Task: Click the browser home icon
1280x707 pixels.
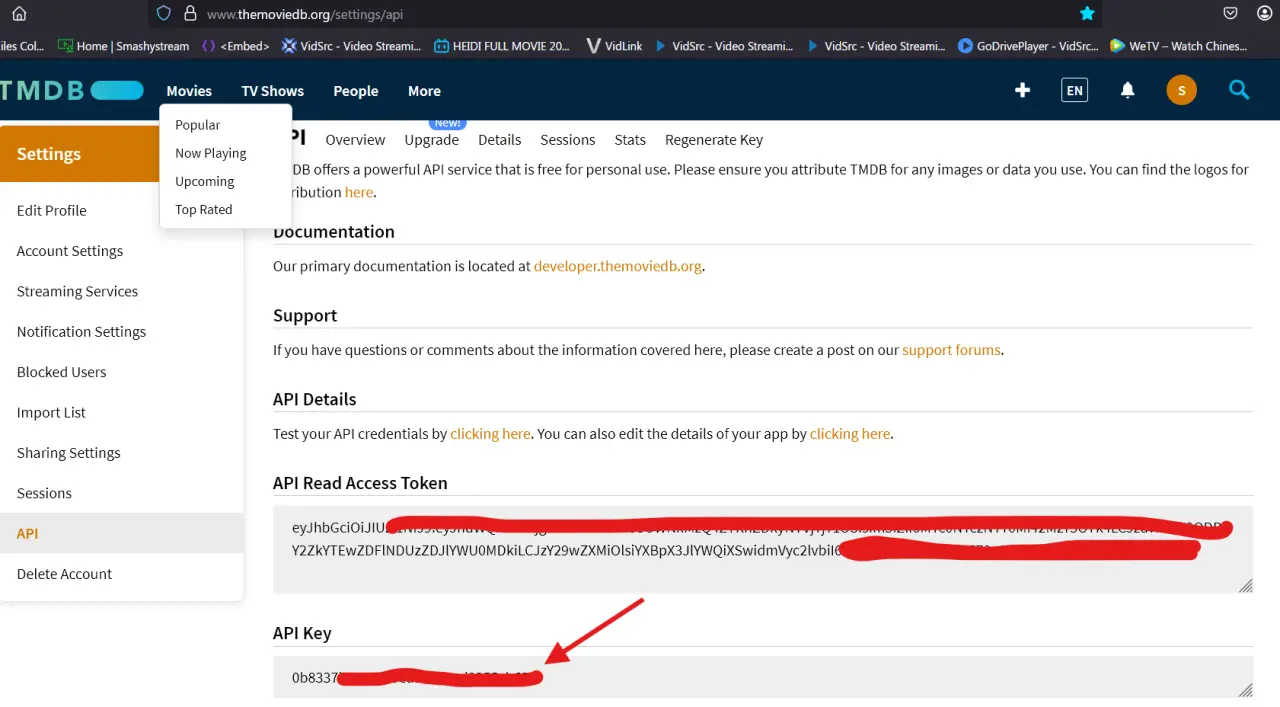Action: [19, 14]
